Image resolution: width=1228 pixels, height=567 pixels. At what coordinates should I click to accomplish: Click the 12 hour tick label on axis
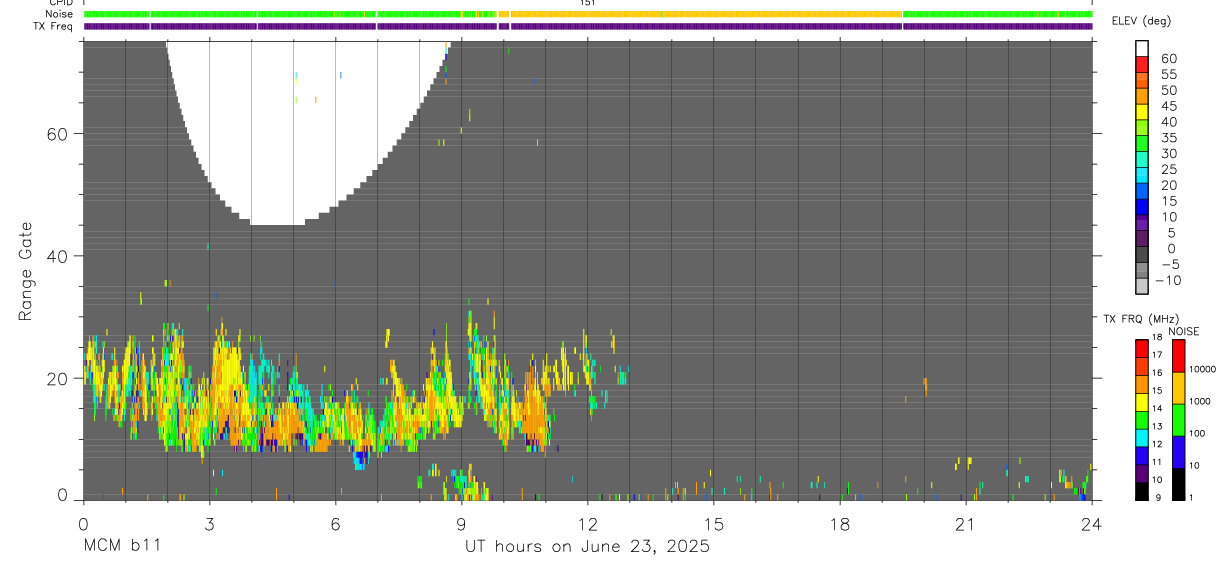click(587, 523)
